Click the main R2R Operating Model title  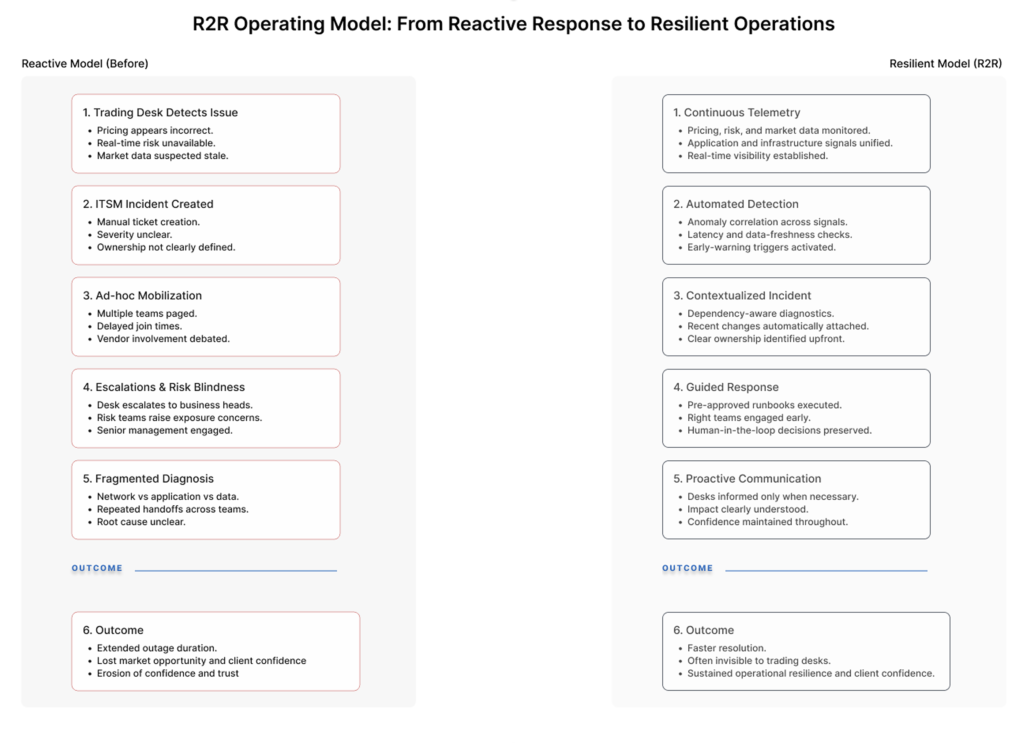tap(512, 24)
